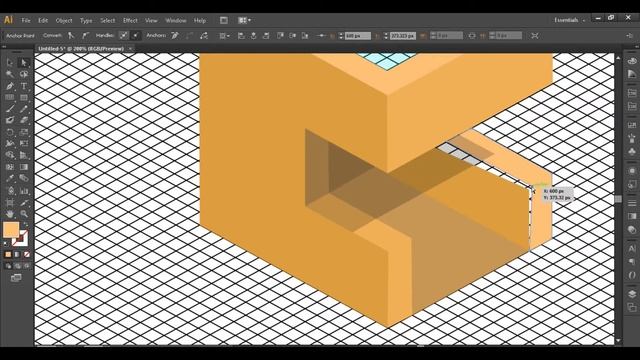Screen dimensions: 640x360
Task: Click the vertical scrollbar thumb
Action: tap(618, 199)
